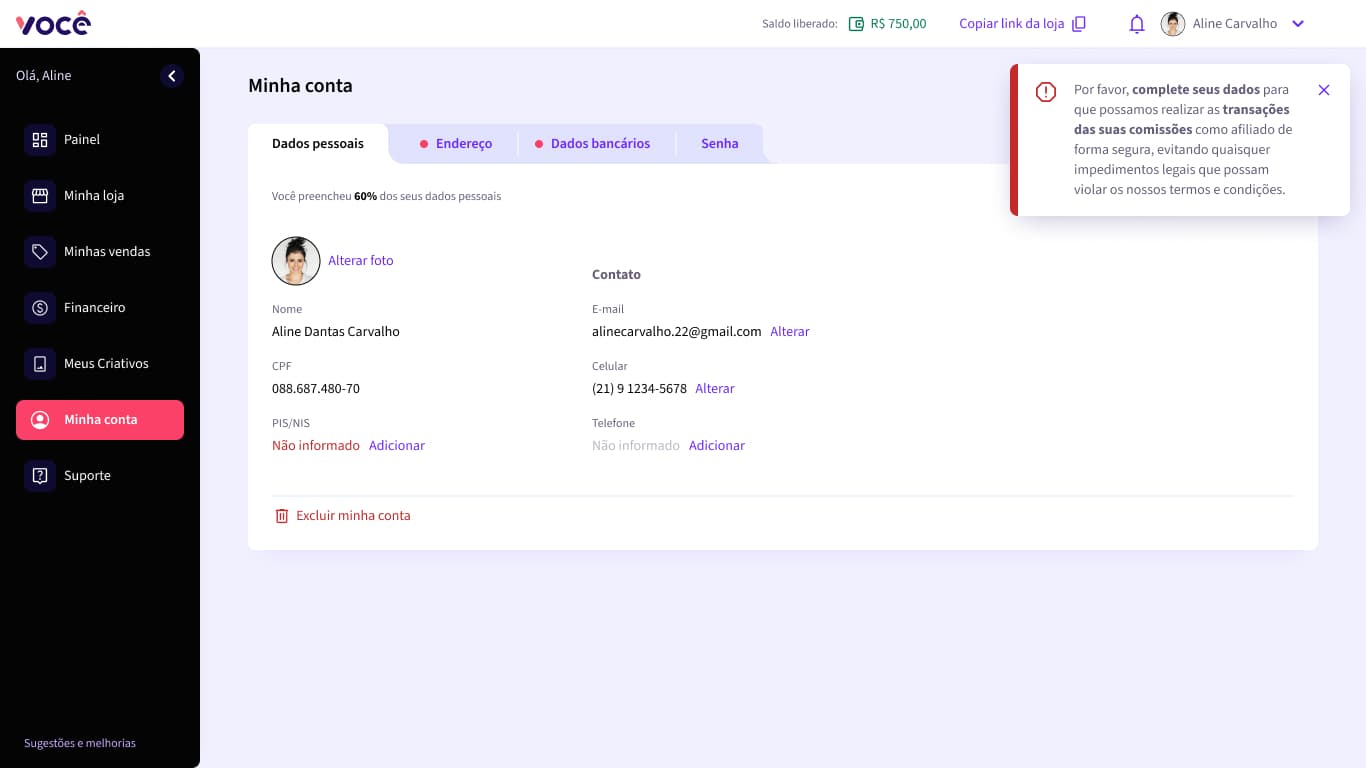Open Sugestões e melhorias link
The width and height of the screenshot is (1366, 768).
[x=80, y=743]
